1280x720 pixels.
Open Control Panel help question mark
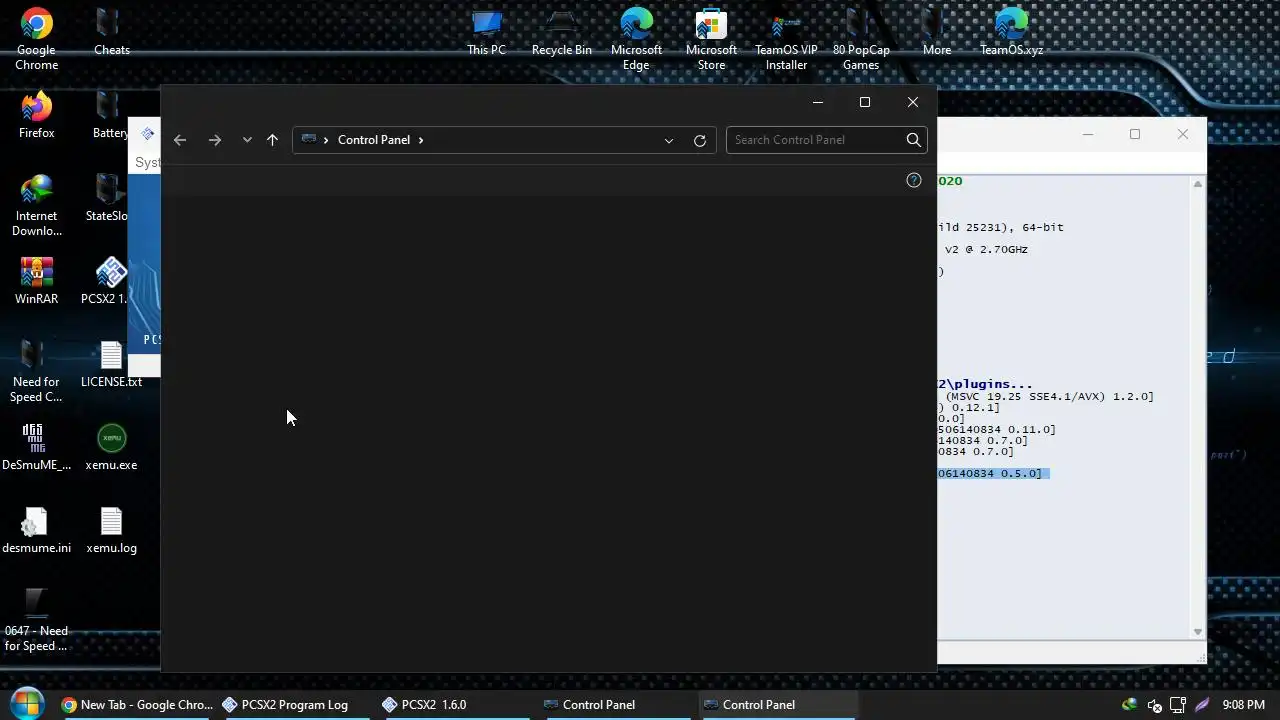913,180
